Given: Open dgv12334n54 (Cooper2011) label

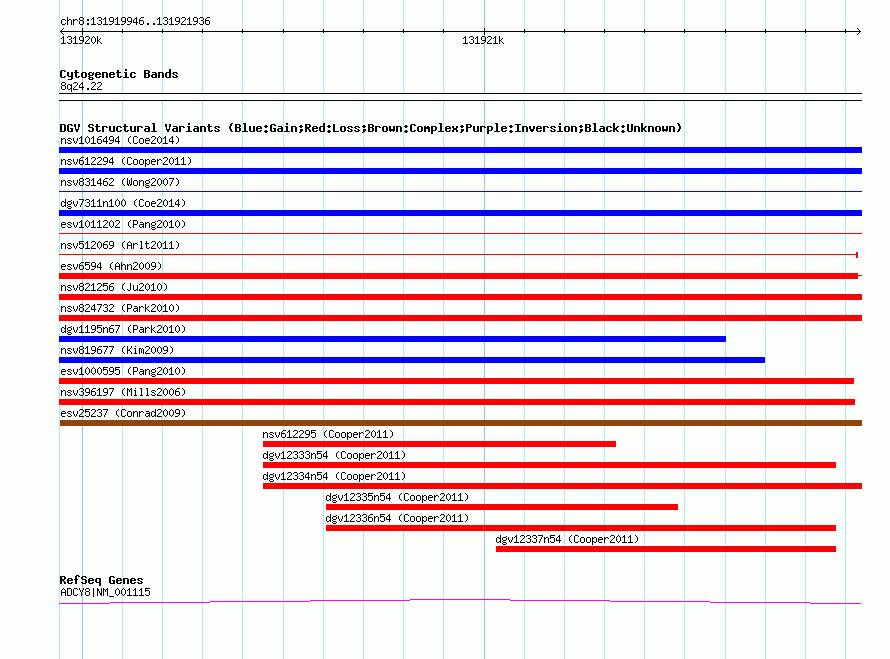Looking at the screenshot, I should (334, 476).
